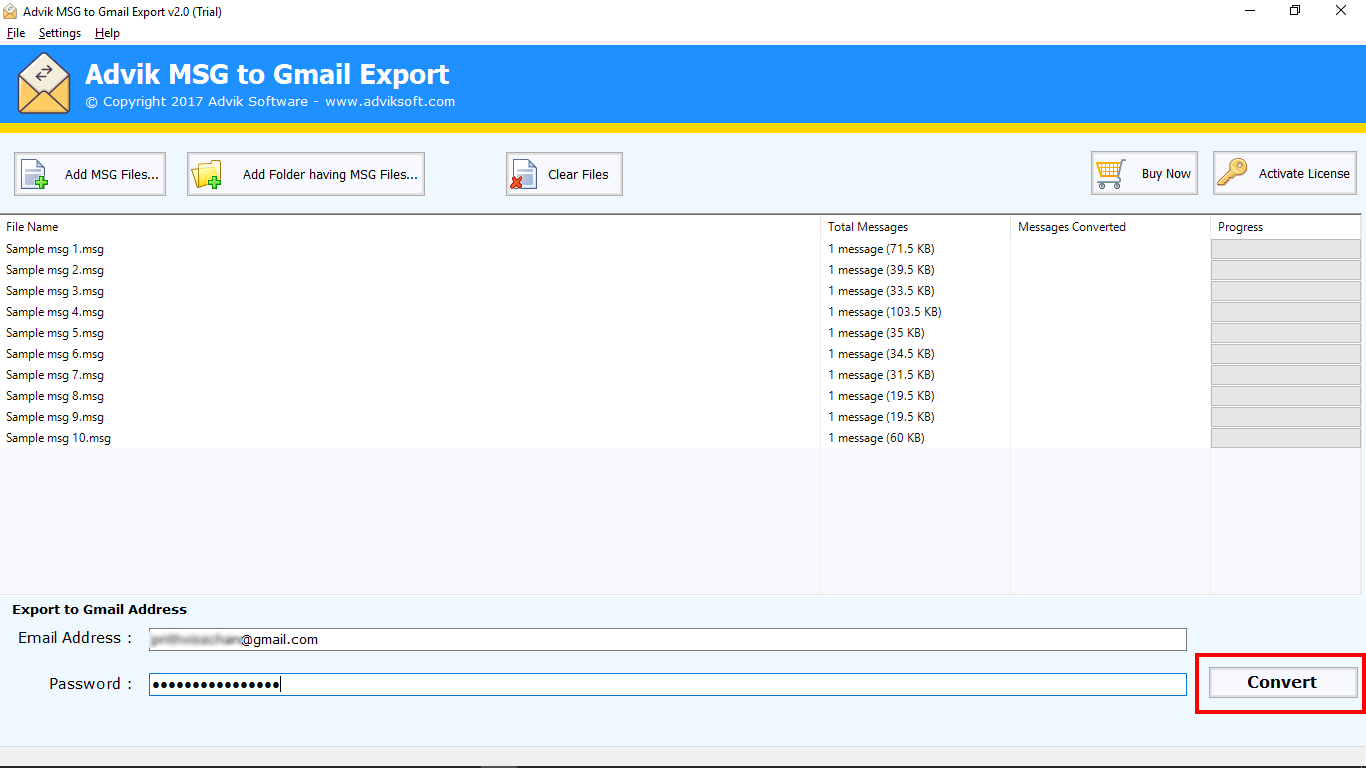Click the Add Folder having MSG Files... label
1366x768 pixels.
(330, 174)
